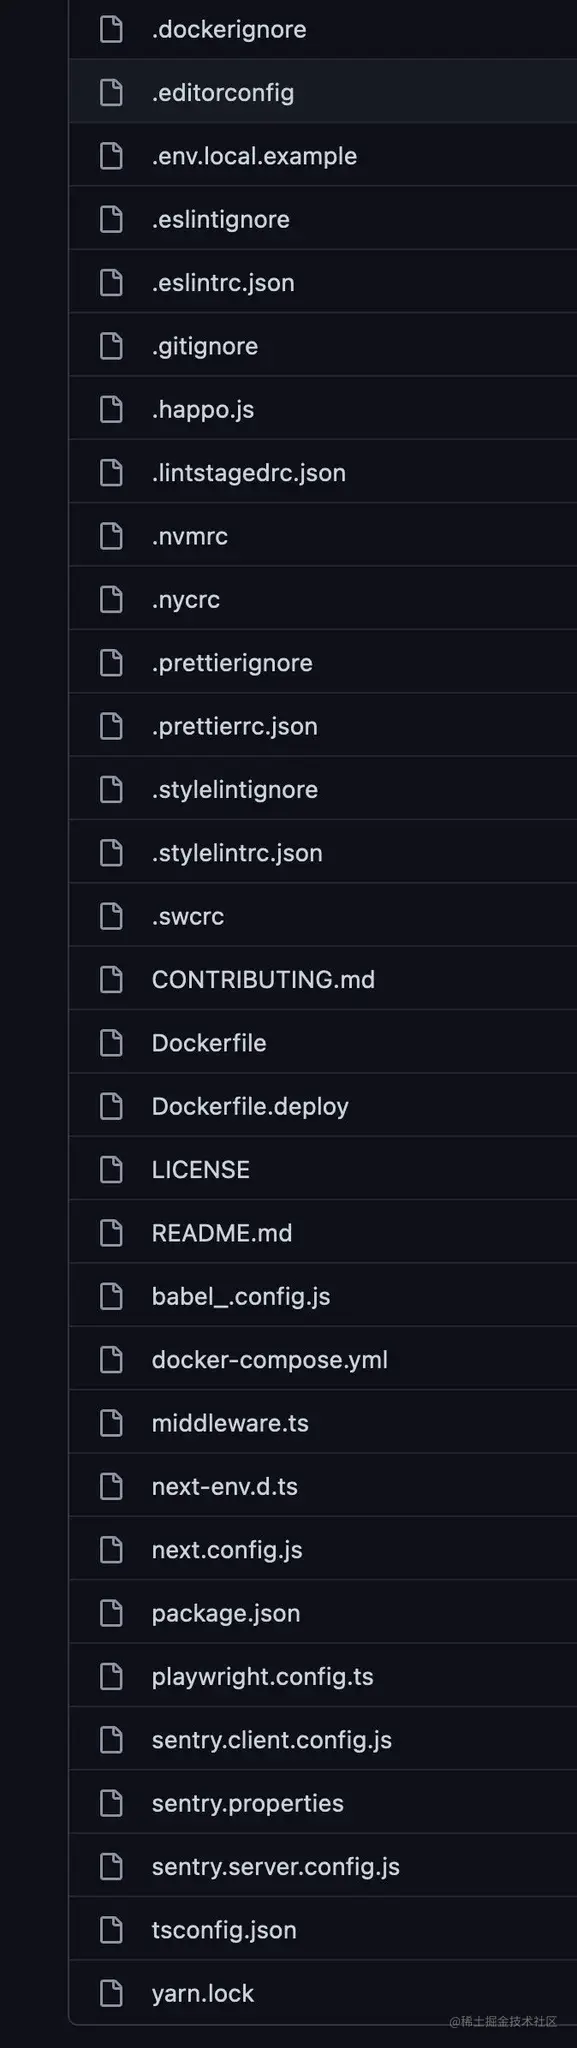Screen dimensions: 577x2048
Task: Open the .env.local.example file
Action: 254,156
